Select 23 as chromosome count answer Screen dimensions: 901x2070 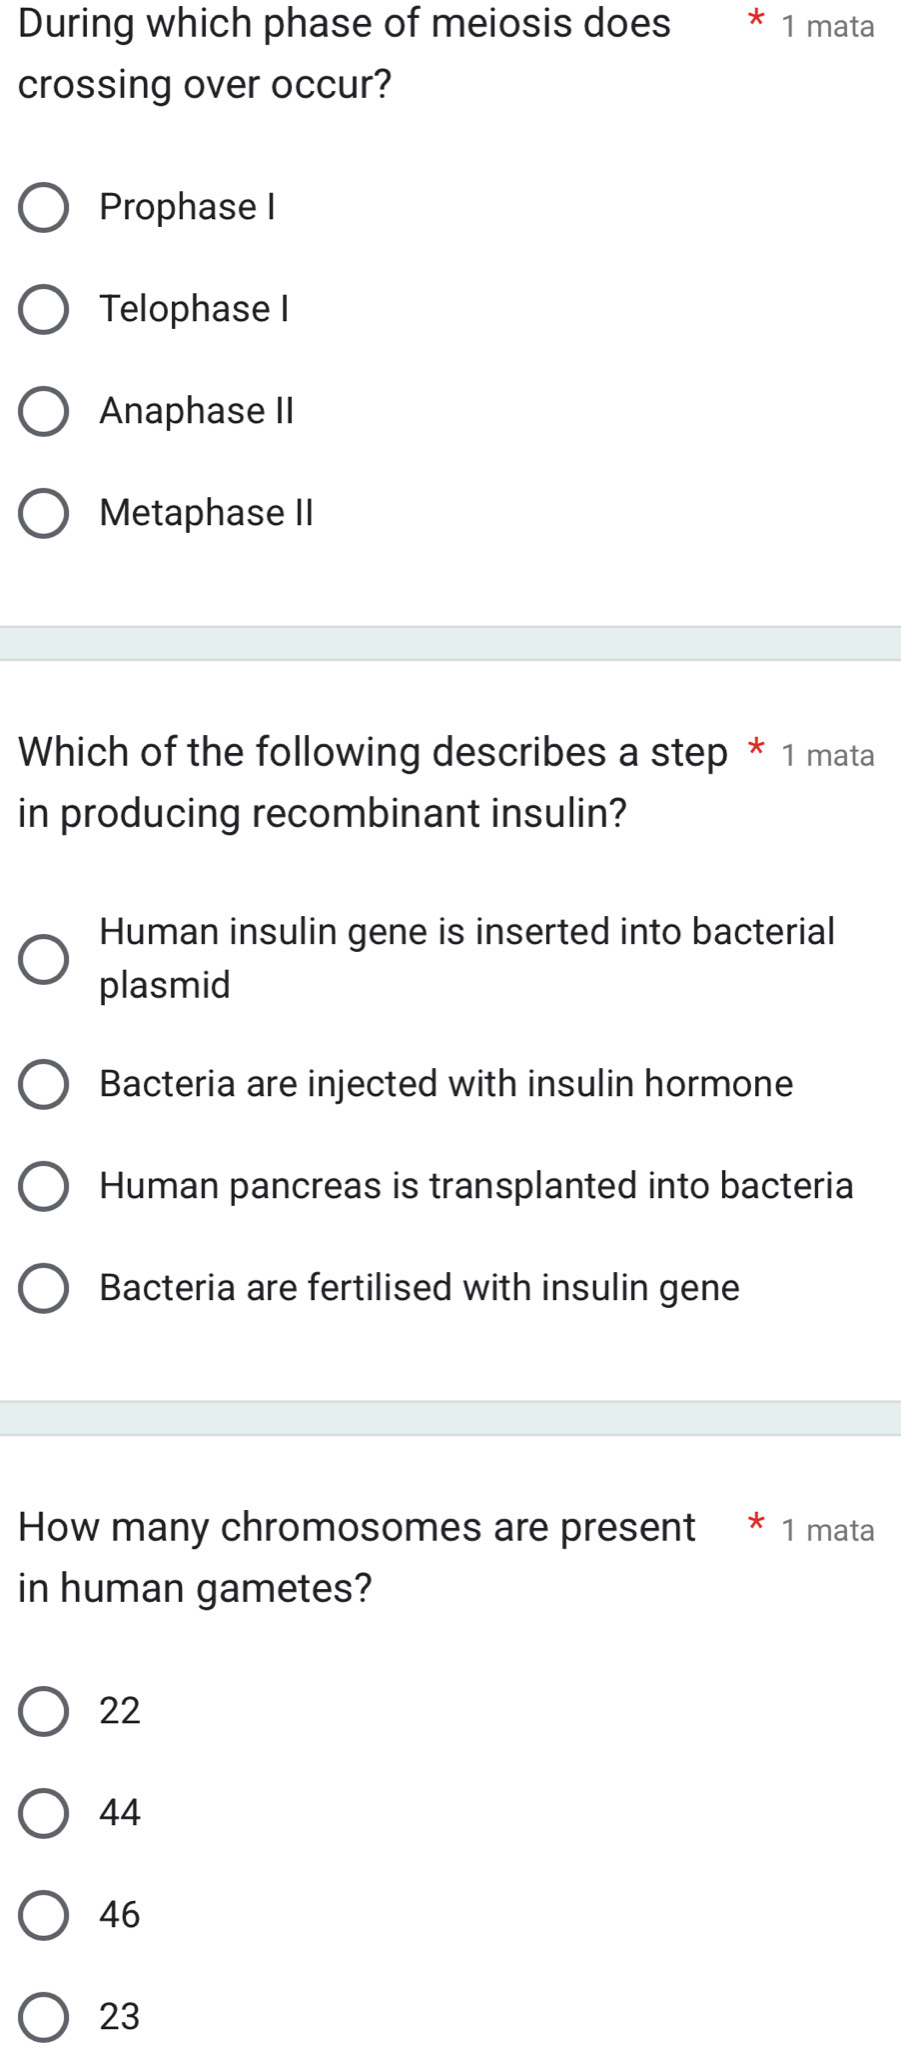point(44,2016)
